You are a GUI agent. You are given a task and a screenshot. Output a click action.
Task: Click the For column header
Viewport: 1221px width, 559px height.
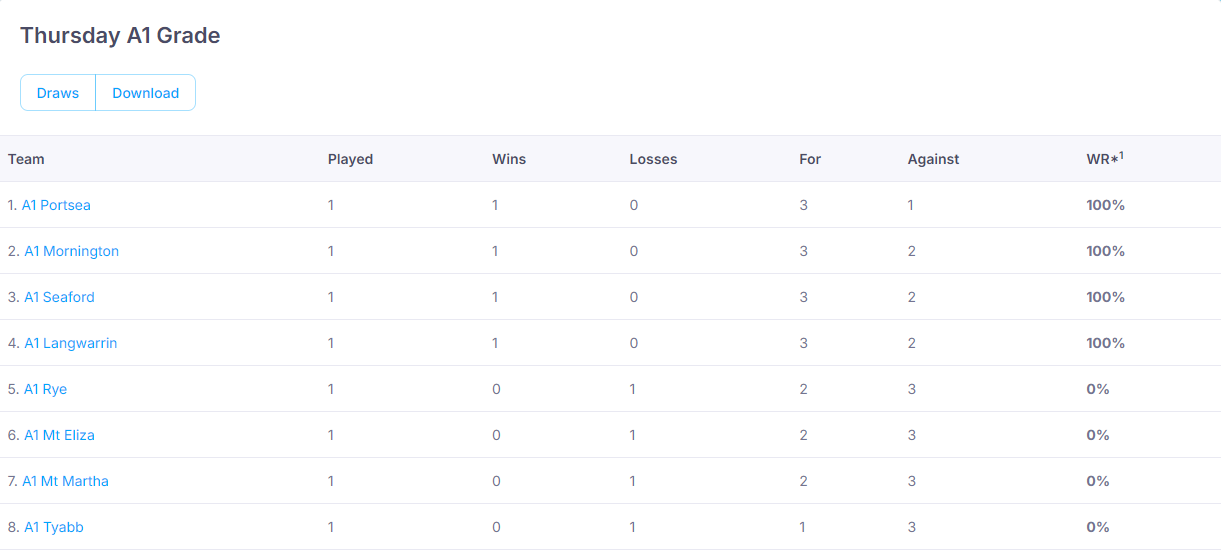tap(810, 159)
